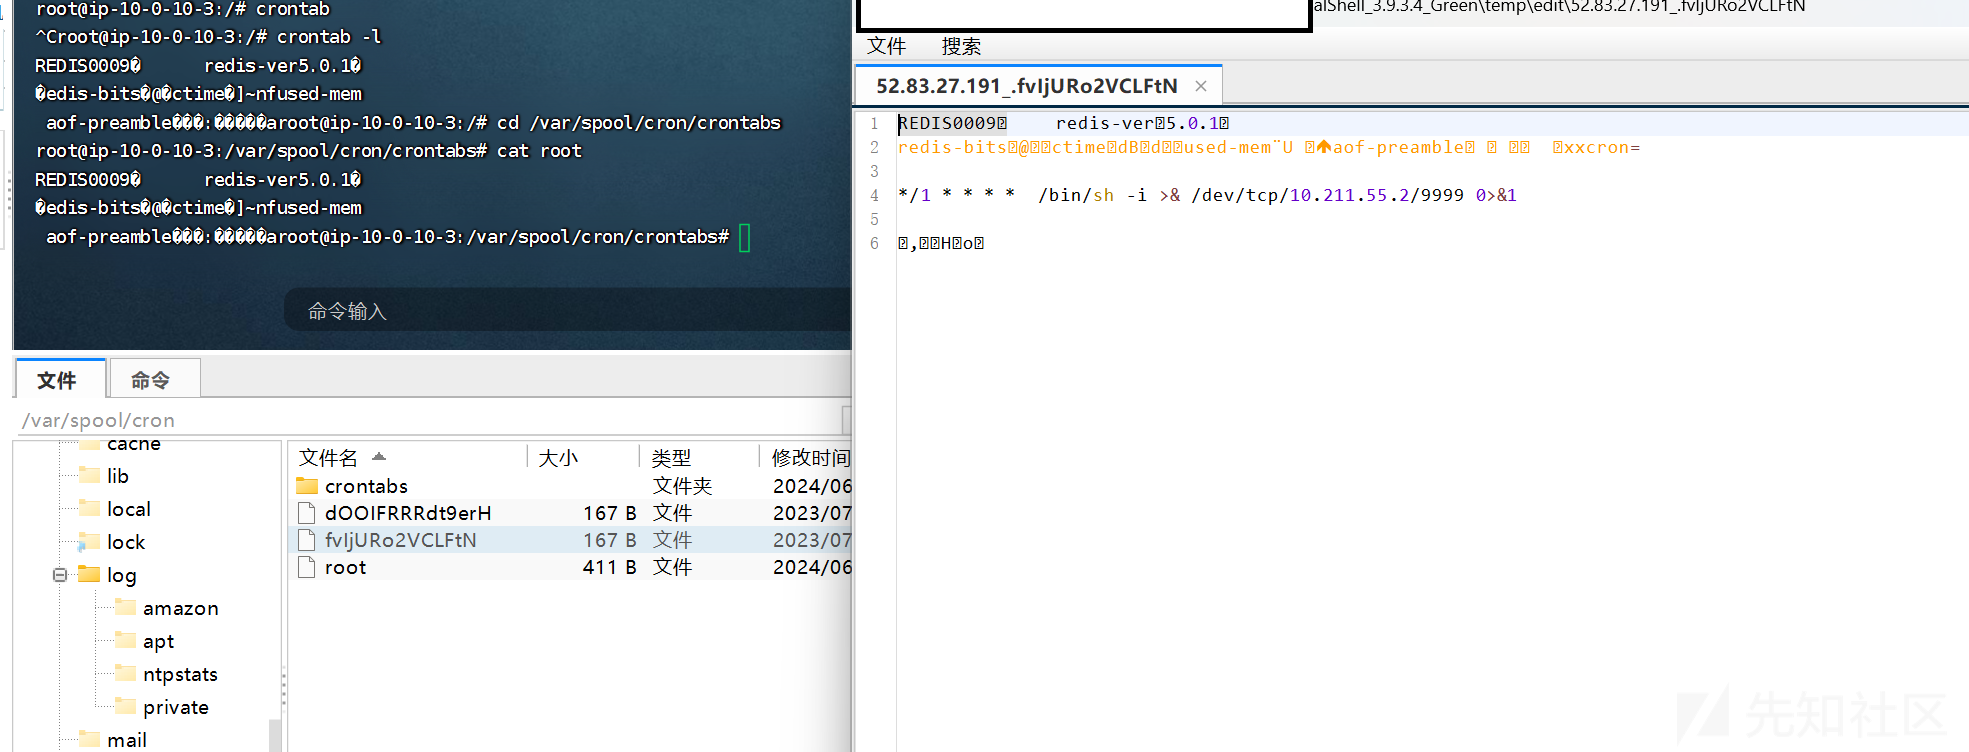Close the fvIjURo2VCLFtN editor tab
The image size is (1969, 752).
point(1201,86)
